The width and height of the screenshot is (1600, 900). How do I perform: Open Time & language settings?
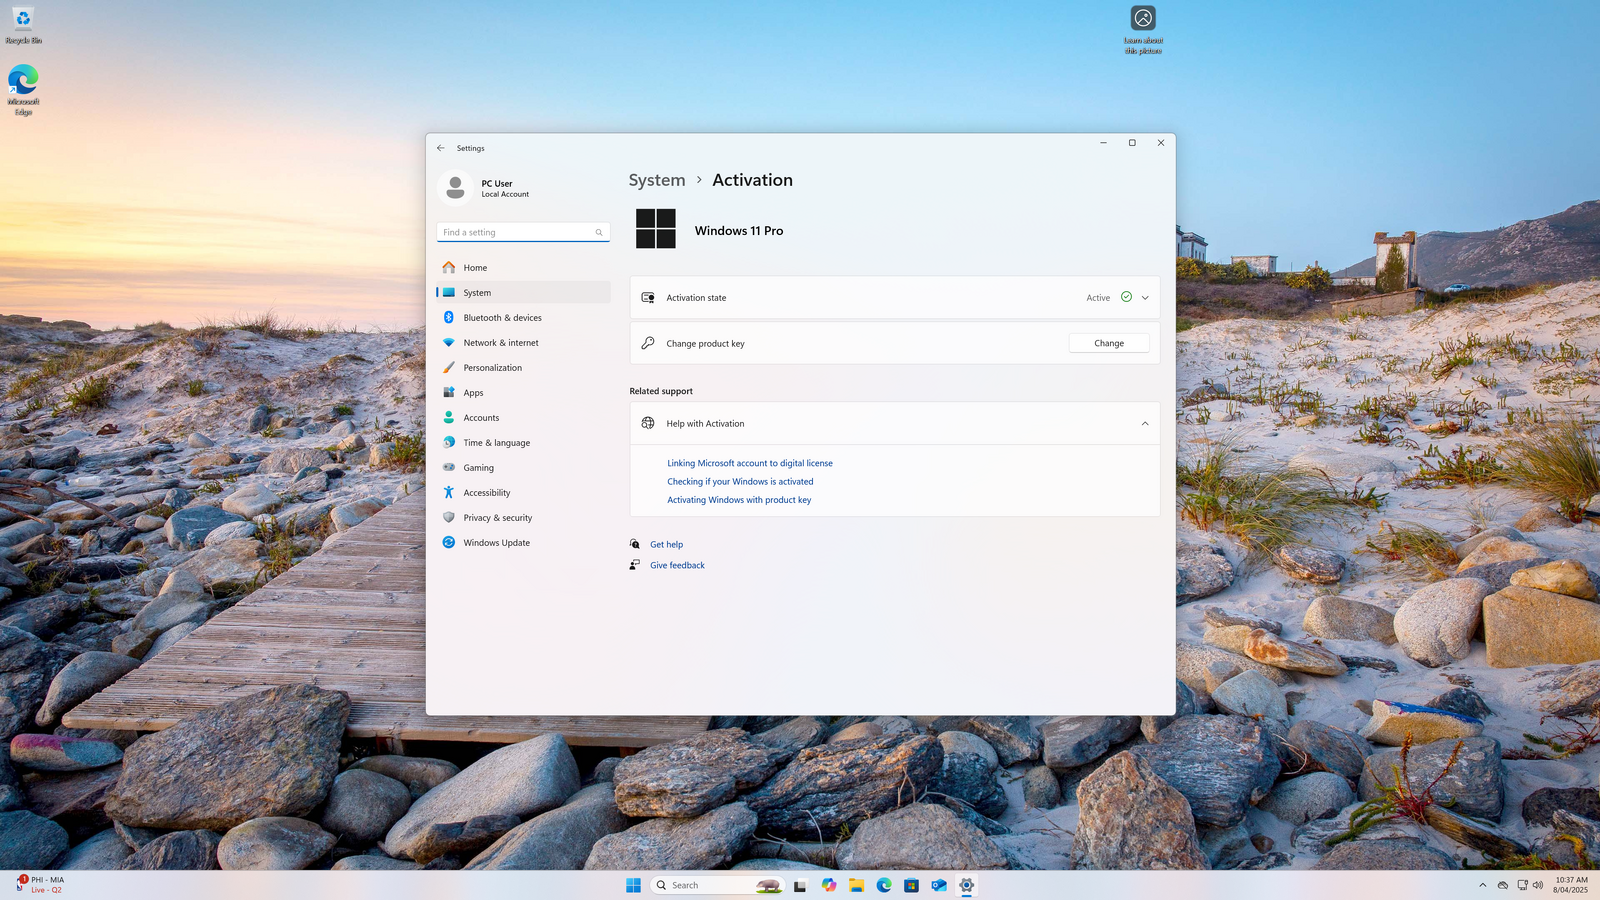[523, 442]
